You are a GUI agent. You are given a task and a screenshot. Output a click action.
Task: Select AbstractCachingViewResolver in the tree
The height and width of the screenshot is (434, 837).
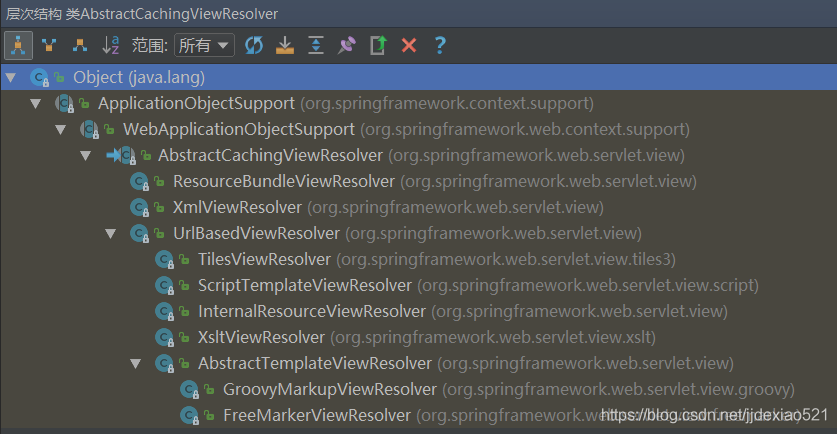pos(270,155)
